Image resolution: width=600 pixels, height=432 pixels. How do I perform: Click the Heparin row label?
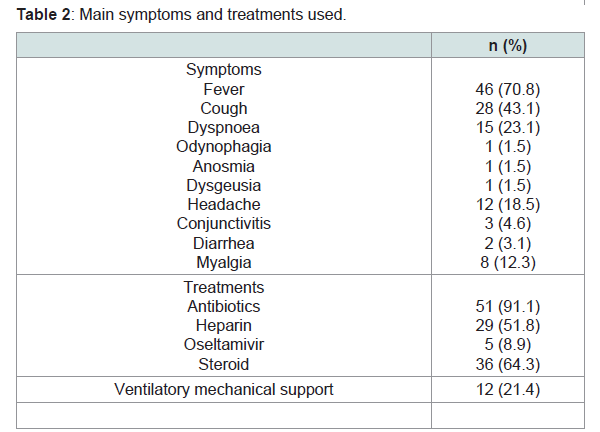pyautogui.click(x=224, y=326)
